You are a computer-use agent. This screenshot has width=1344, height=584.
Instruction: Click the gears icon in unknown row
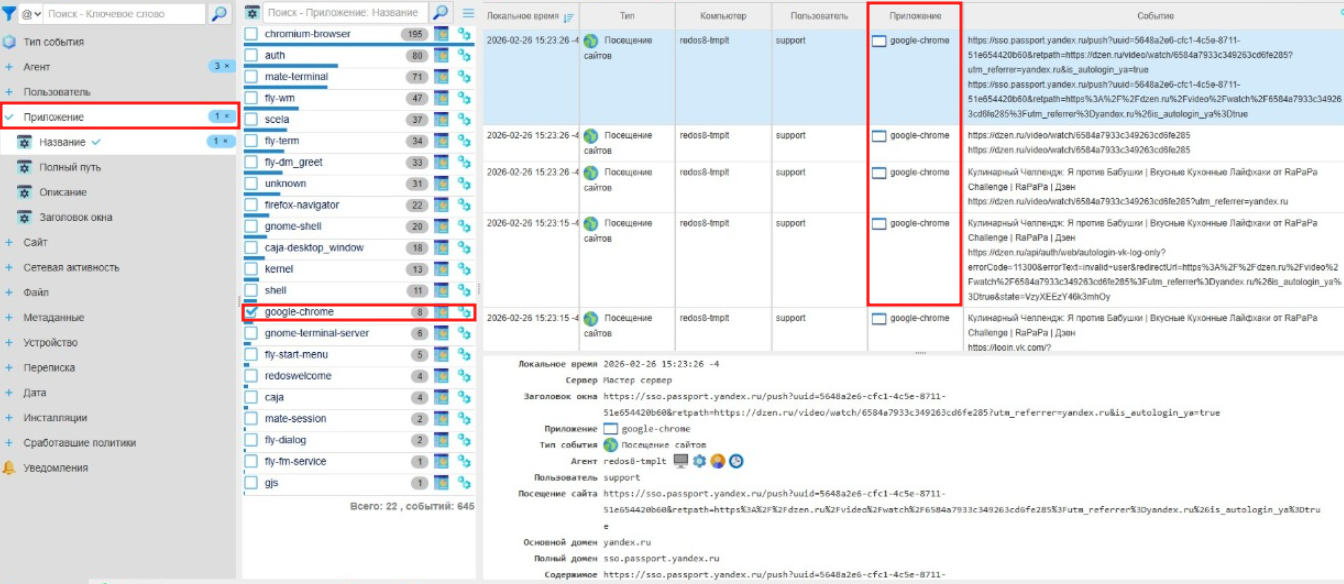pos(464,184)
